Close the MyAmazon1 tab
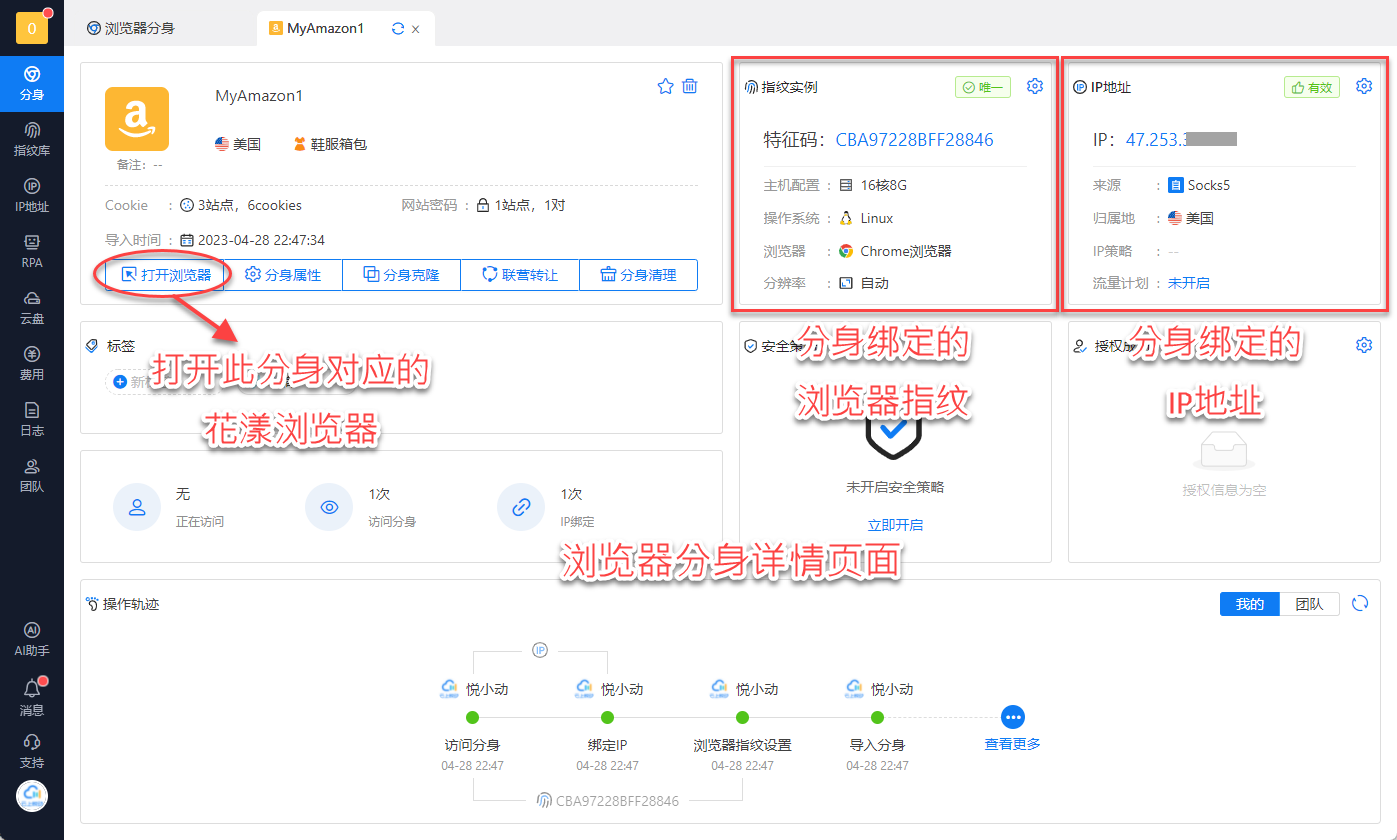Image resolution: width=1397 pixels, height=840 pixels. click(x=416, y=29)
